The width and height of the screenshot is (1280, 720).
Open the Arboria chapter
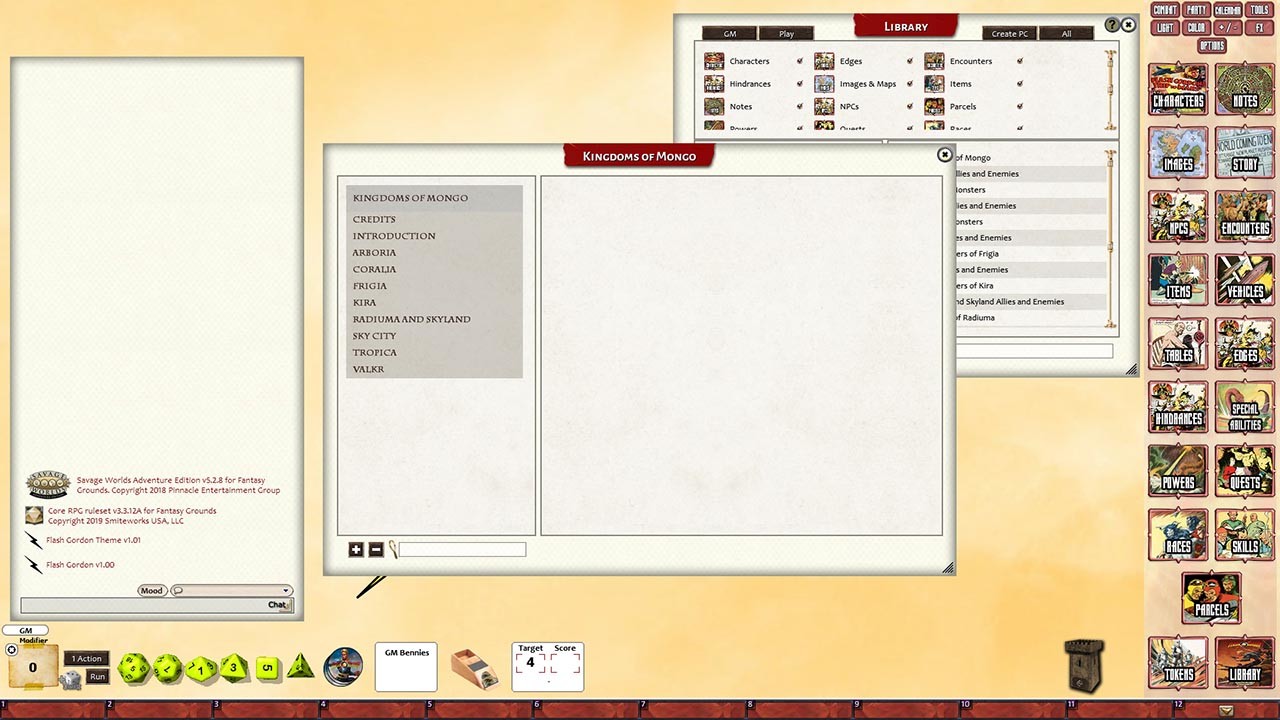click(374, 253)
